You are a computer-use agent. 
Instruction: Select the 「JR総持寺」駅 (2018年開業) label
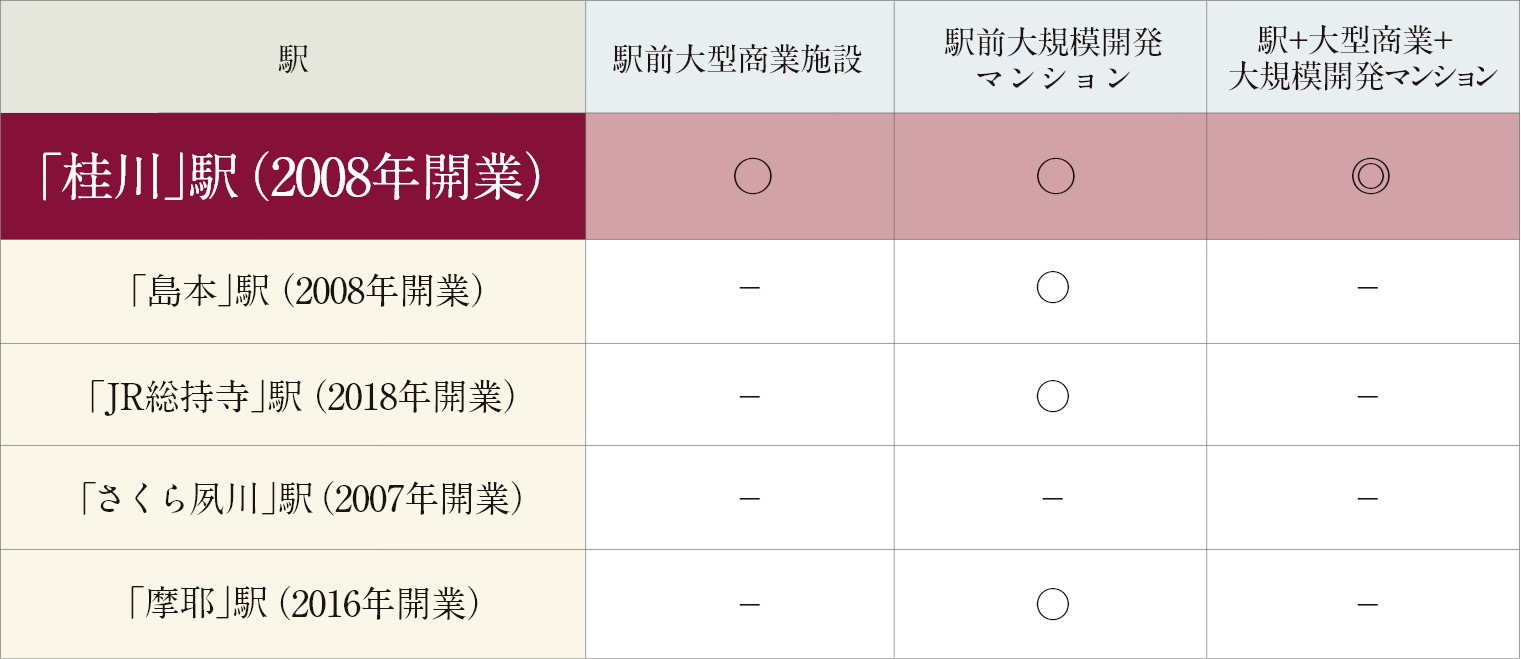(x=305, y=397)
